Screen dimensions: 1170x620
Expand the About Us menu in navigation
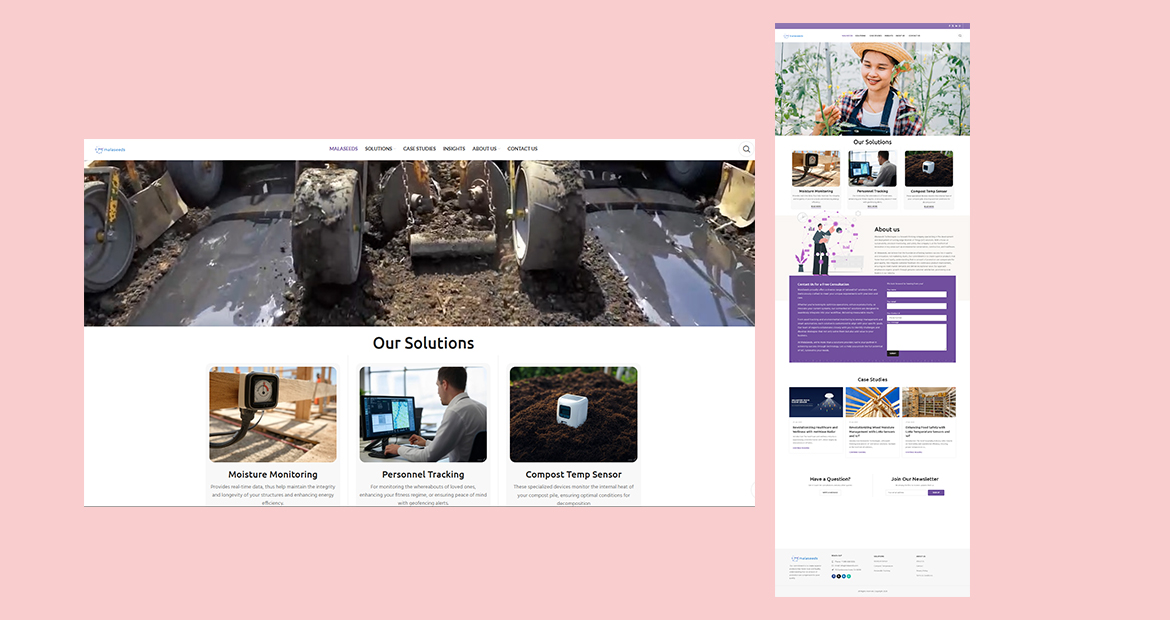pyautogui.click(x=485, y=149)
